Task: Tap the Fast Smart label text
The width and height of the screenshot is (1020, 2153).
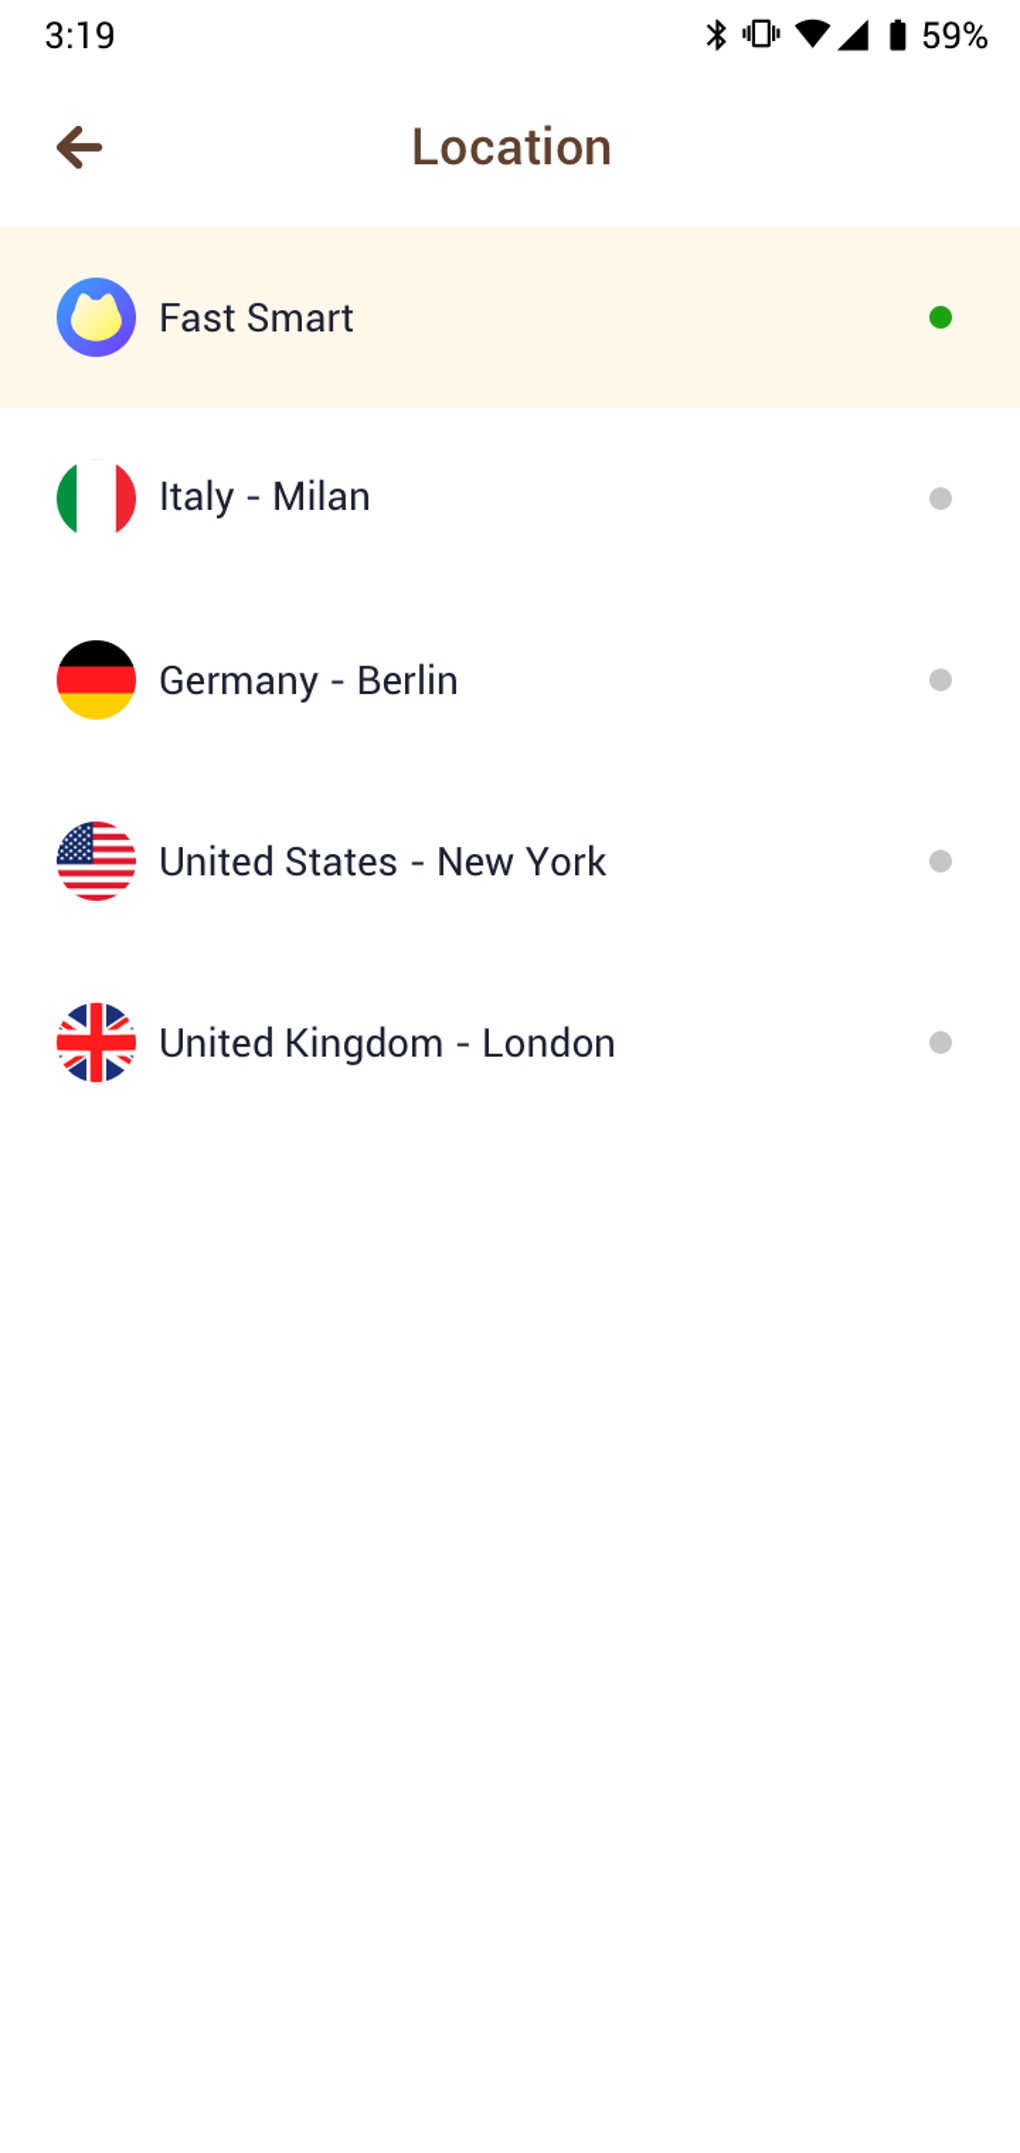Action: click(x=256, y=318)
